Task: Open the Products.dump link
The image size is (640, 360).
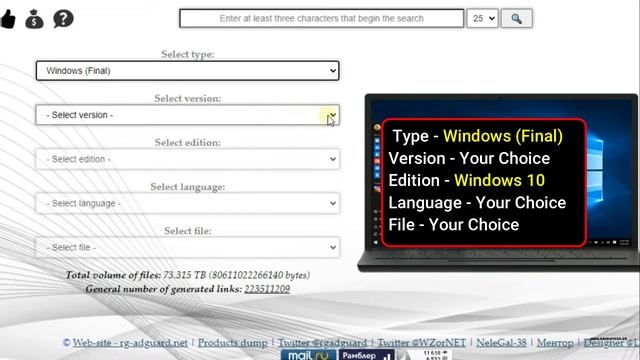Action: pos(233,343)
